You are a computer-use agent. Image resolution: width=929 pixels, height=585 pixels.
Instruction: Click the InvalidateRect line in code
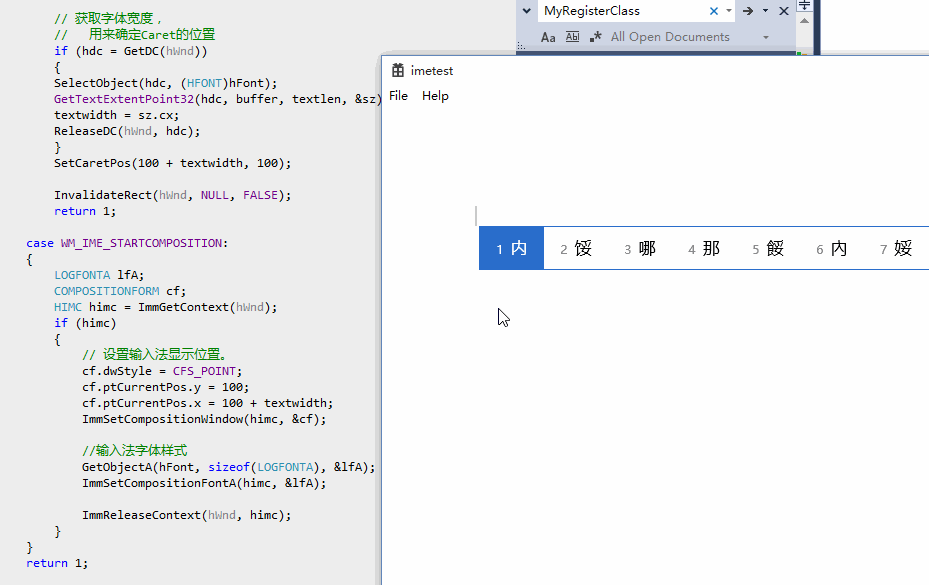(172, 195)
